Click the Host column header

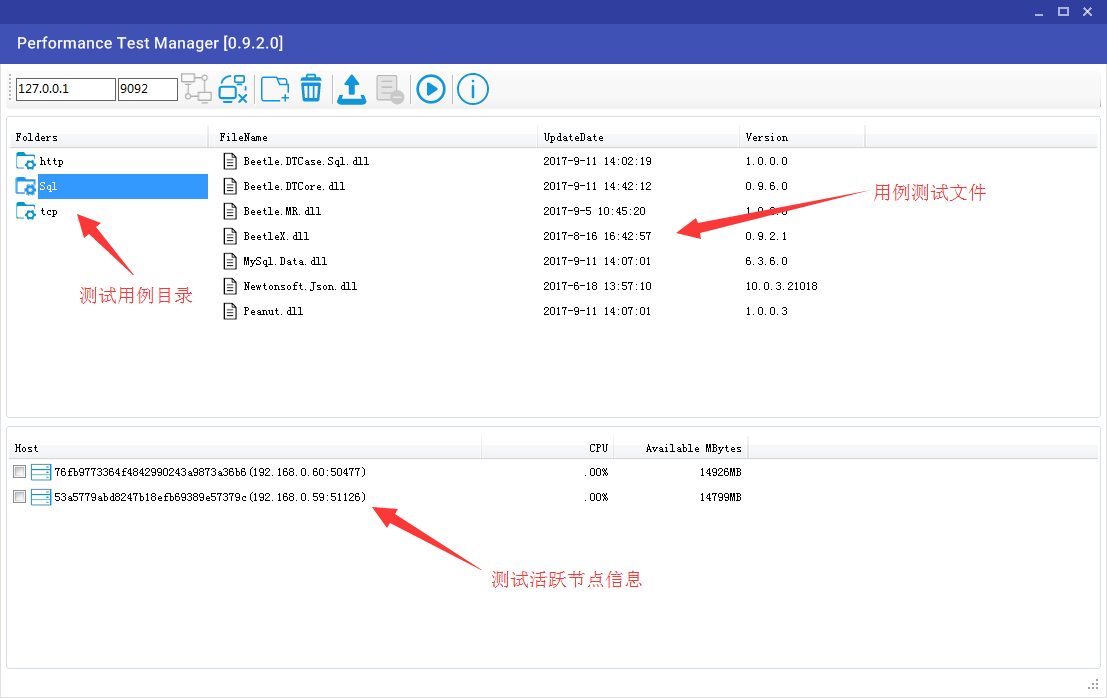coord(245,449)
